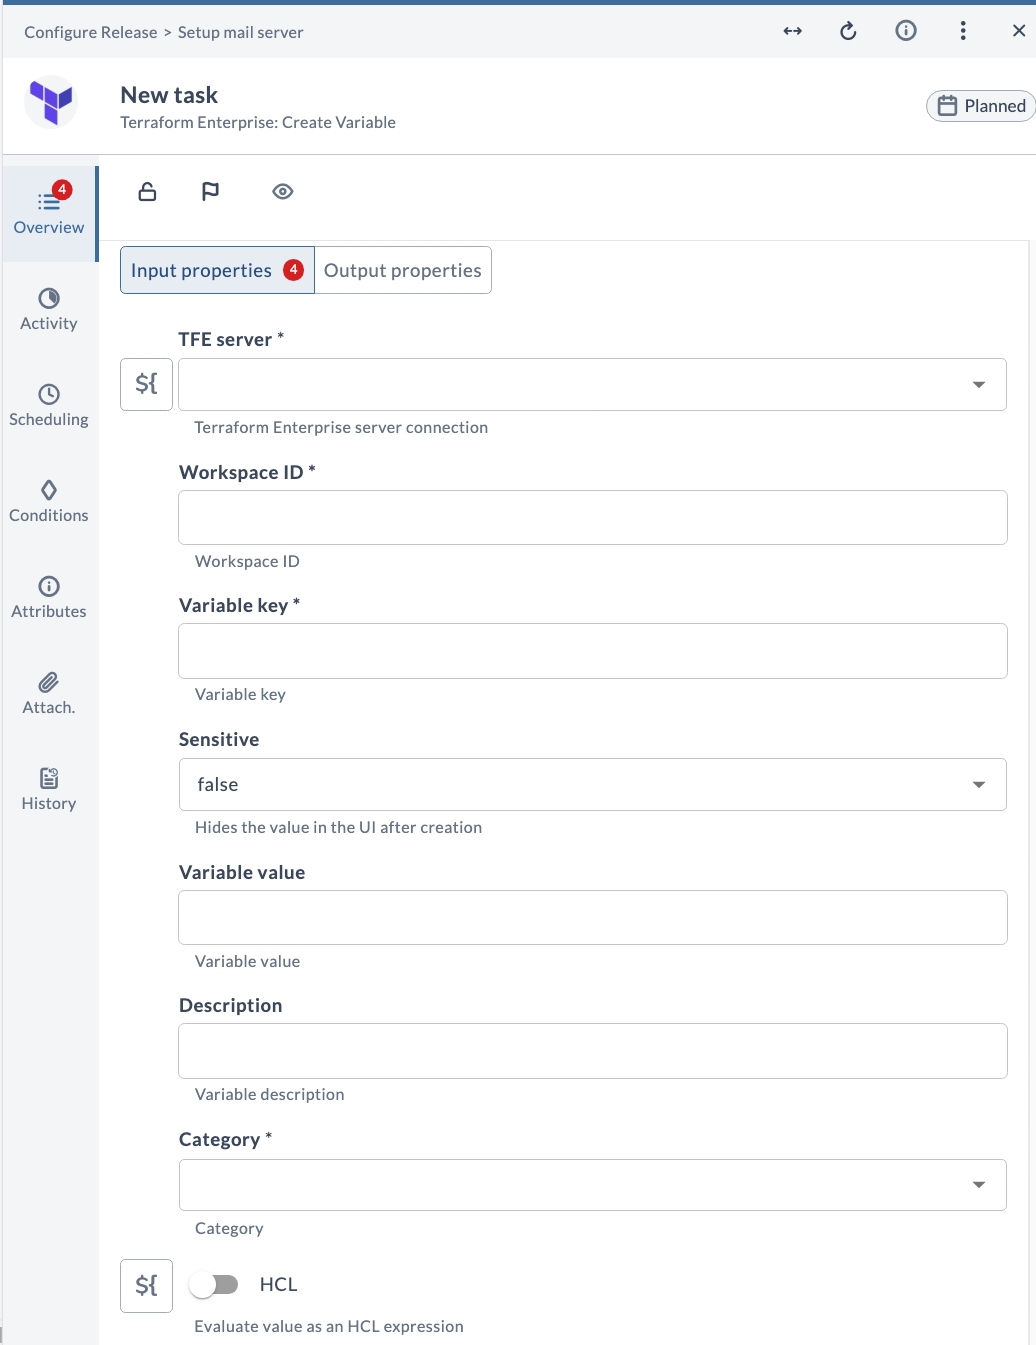Open the three-dot more options menu

(963, 31)
